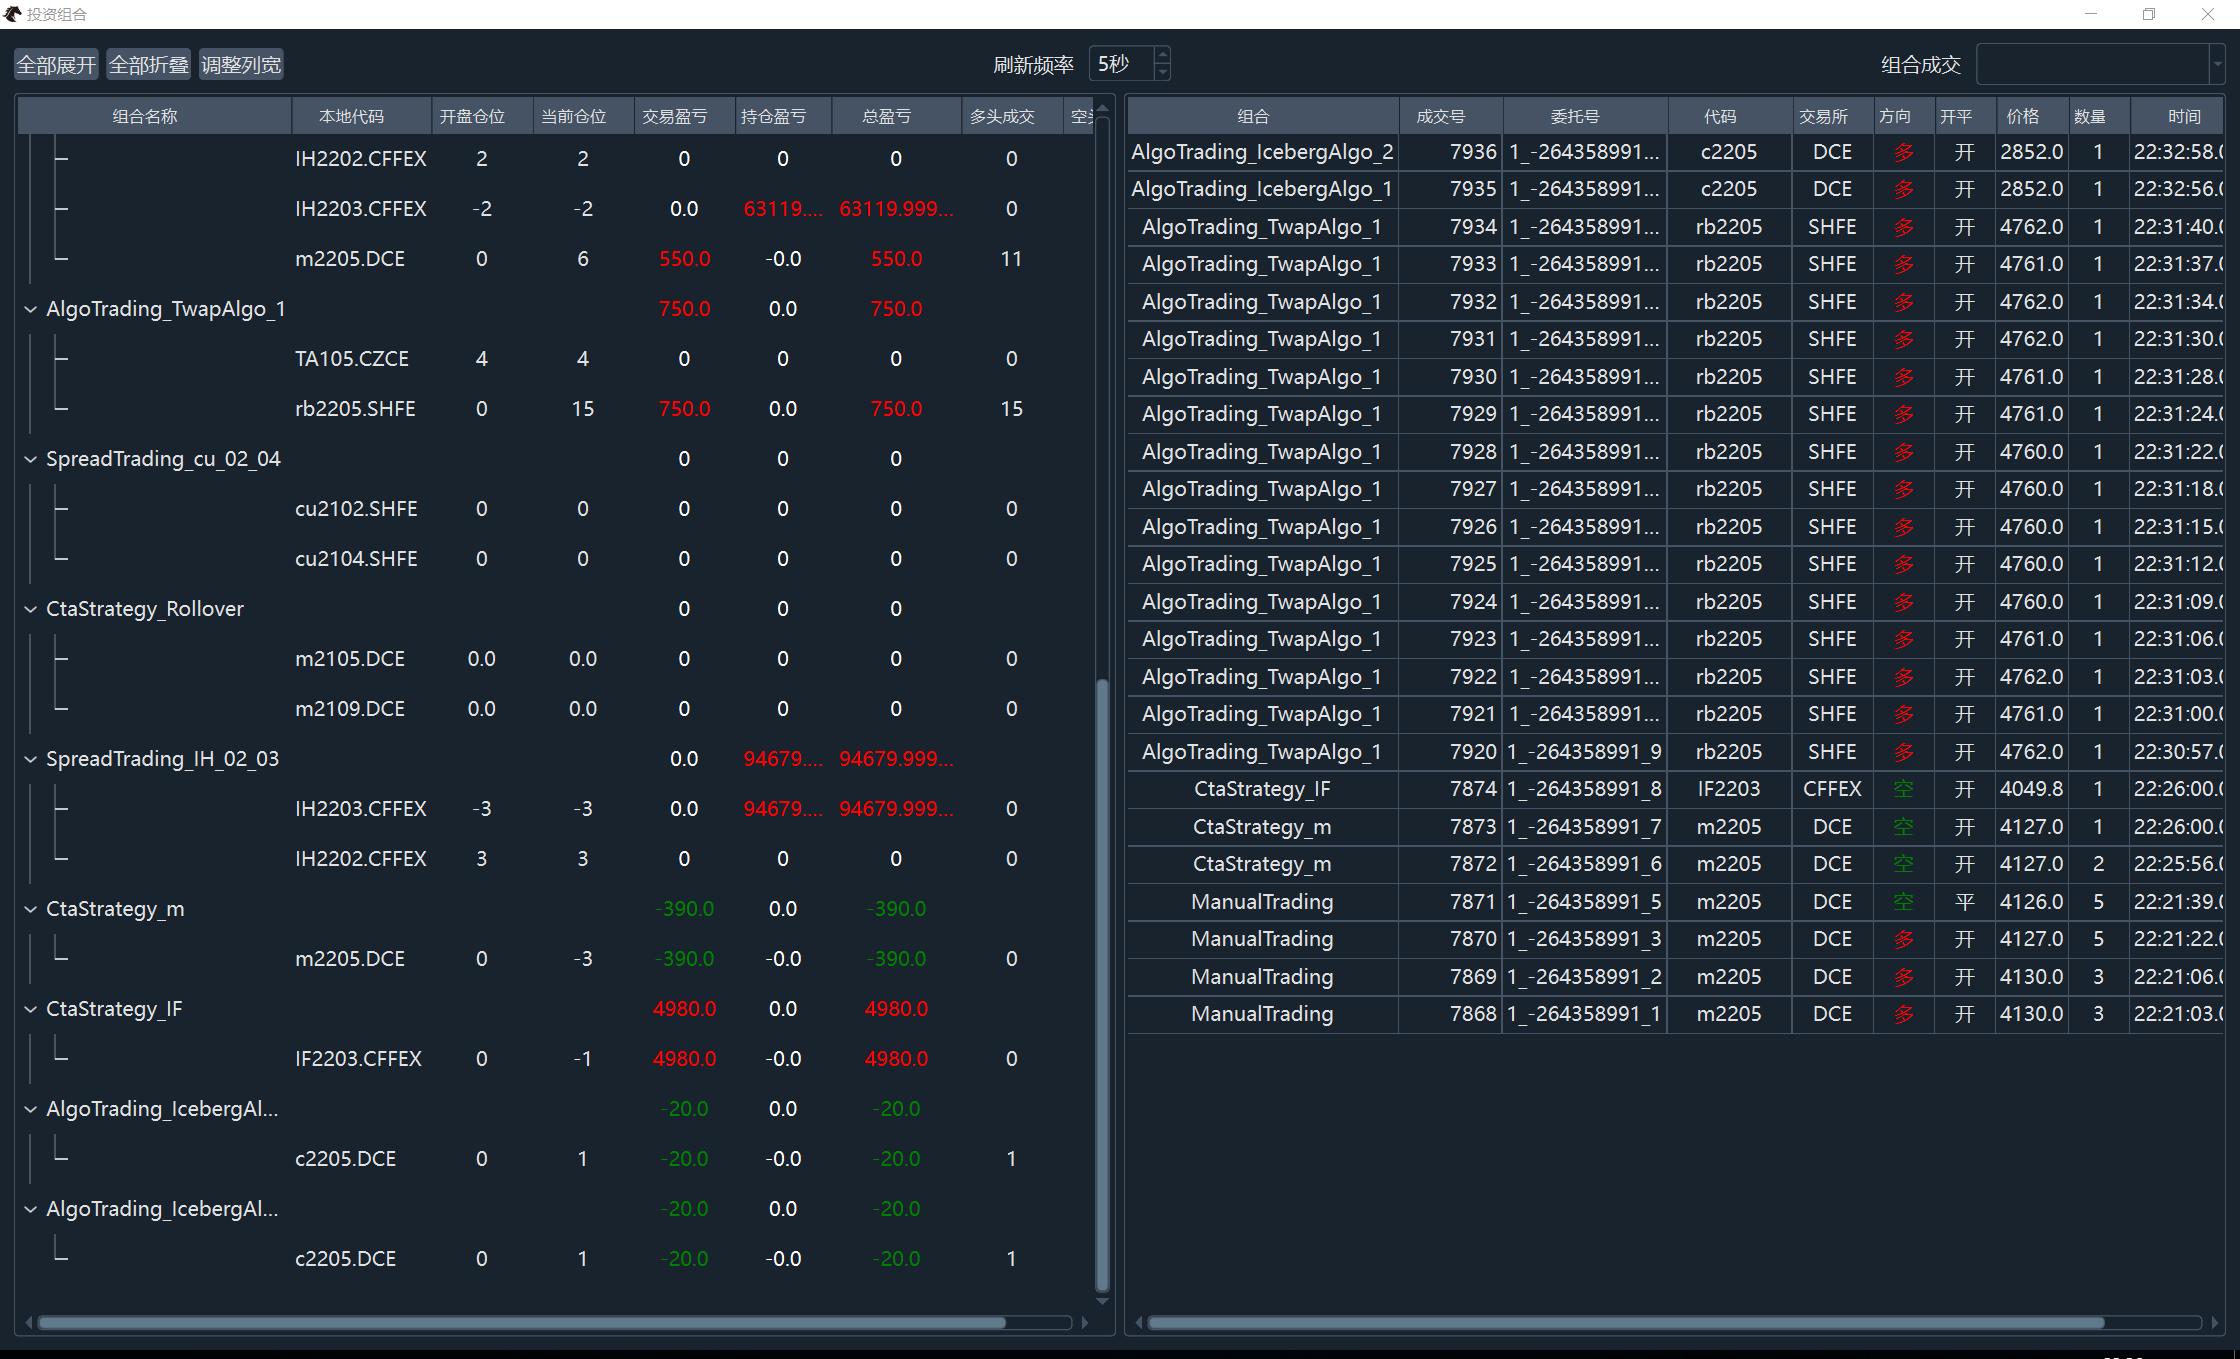Screen dimensions: 2240x1359
Task: Click the 全部折叠 button
Action: tap(148, 65)
